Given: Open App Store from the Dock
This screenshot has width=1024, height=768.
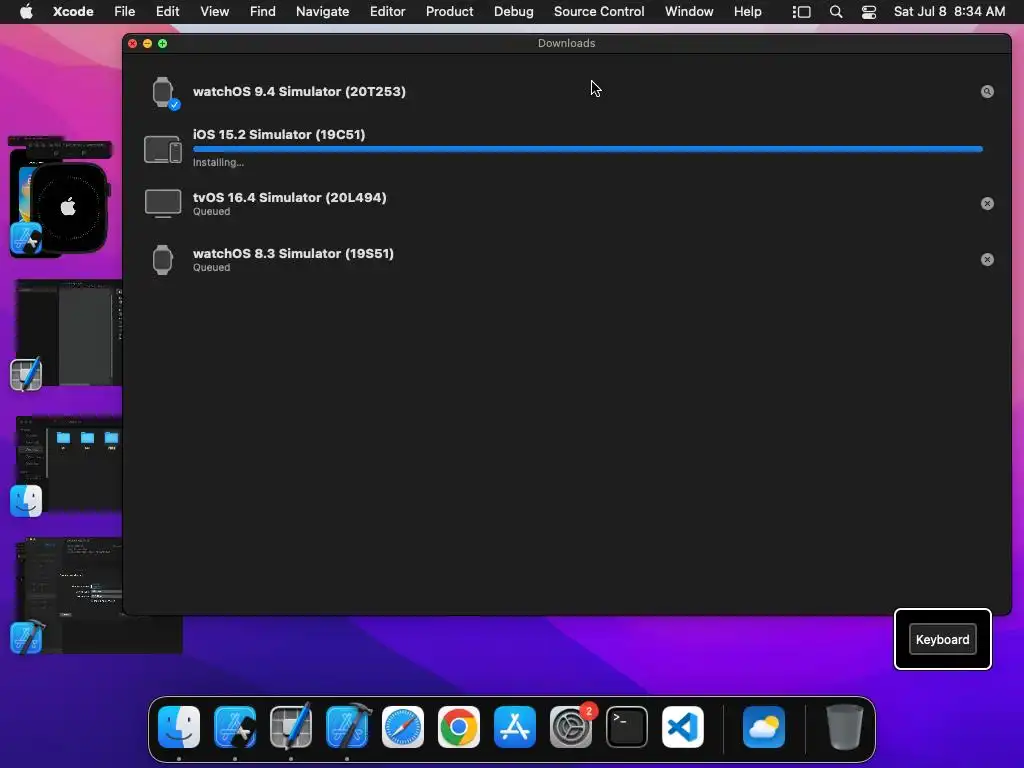Looking at the screenshot, I should pyautogui.click(x=515, y=727).
